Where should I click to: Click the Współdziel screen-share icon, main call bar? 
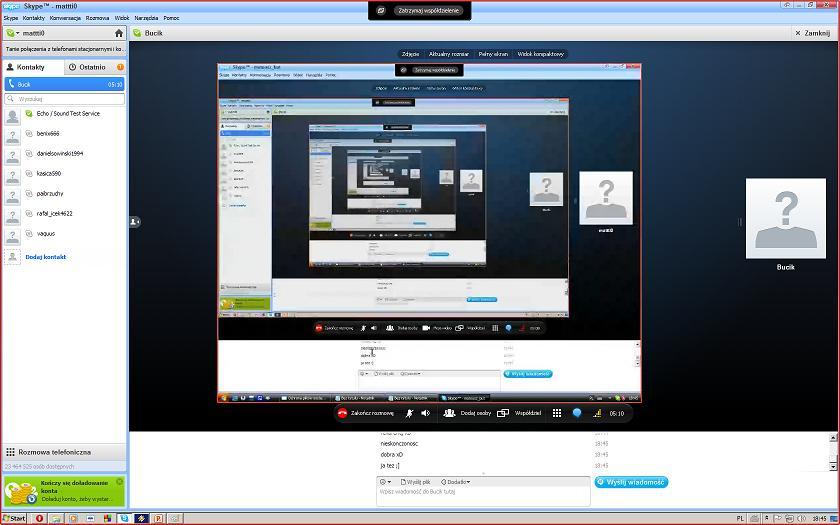coord(503,413)
